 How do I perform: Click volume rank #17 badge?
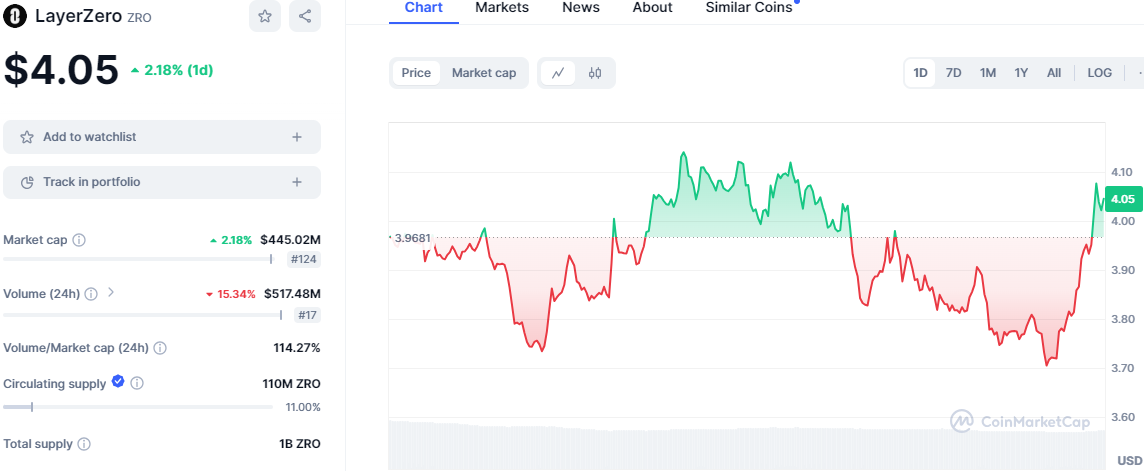click(x=307, y=315)
